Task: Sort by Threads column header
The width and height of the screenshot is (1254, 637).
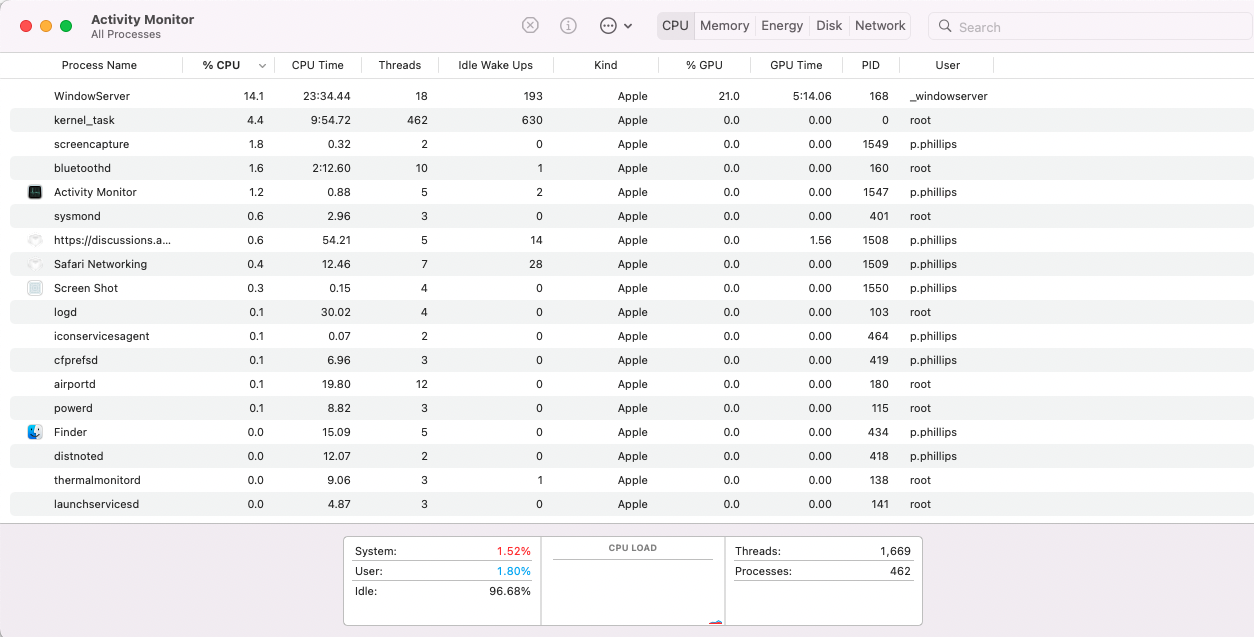Action: (400, 65)
